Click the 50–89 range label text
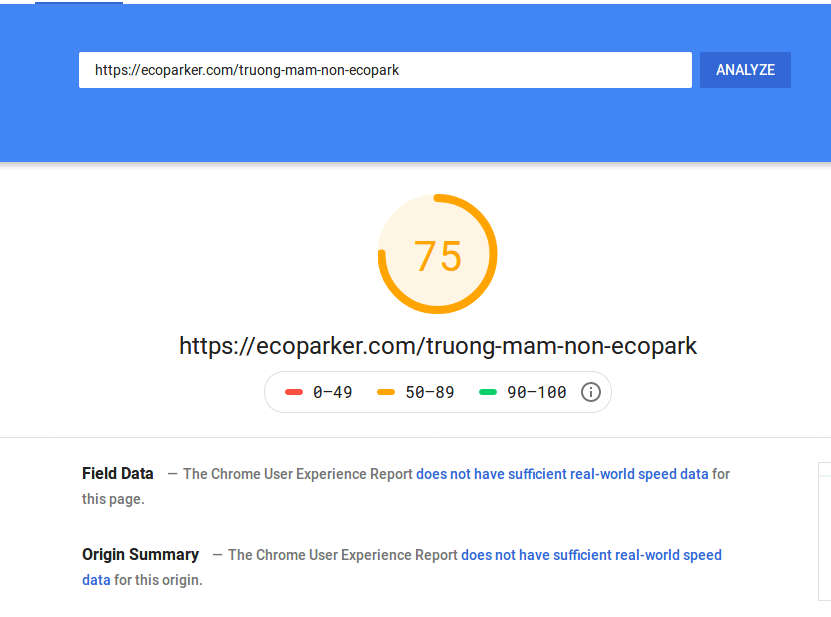 click(x=430, y=392)
